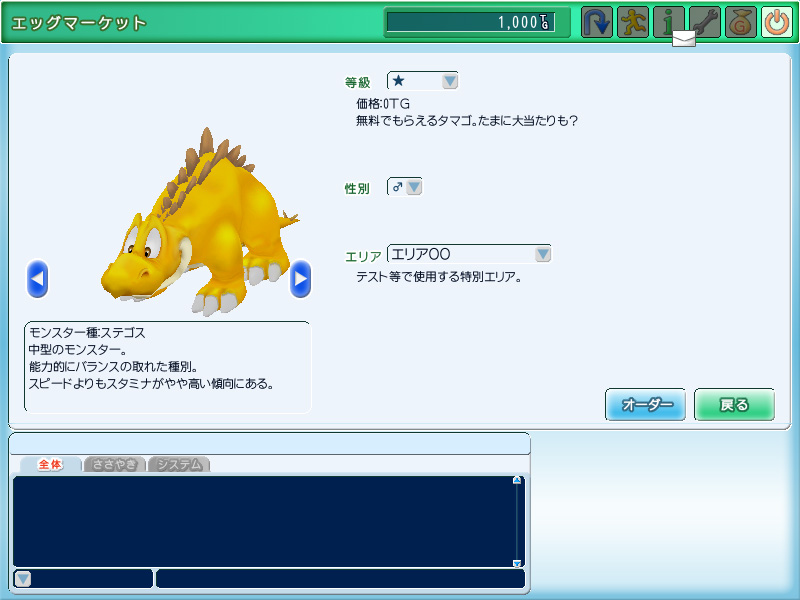Open the chat channel dropdown arrow

coord(23,579)
